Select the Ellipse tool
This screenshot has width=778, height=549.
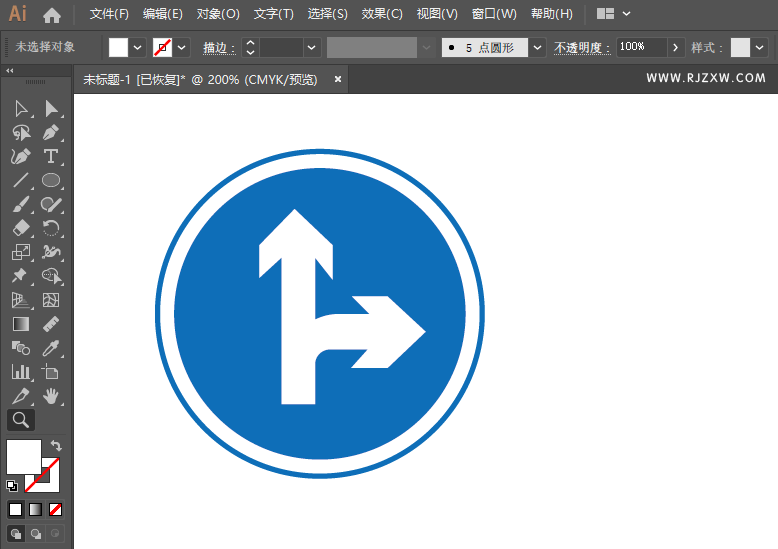[x=51, y=180]
